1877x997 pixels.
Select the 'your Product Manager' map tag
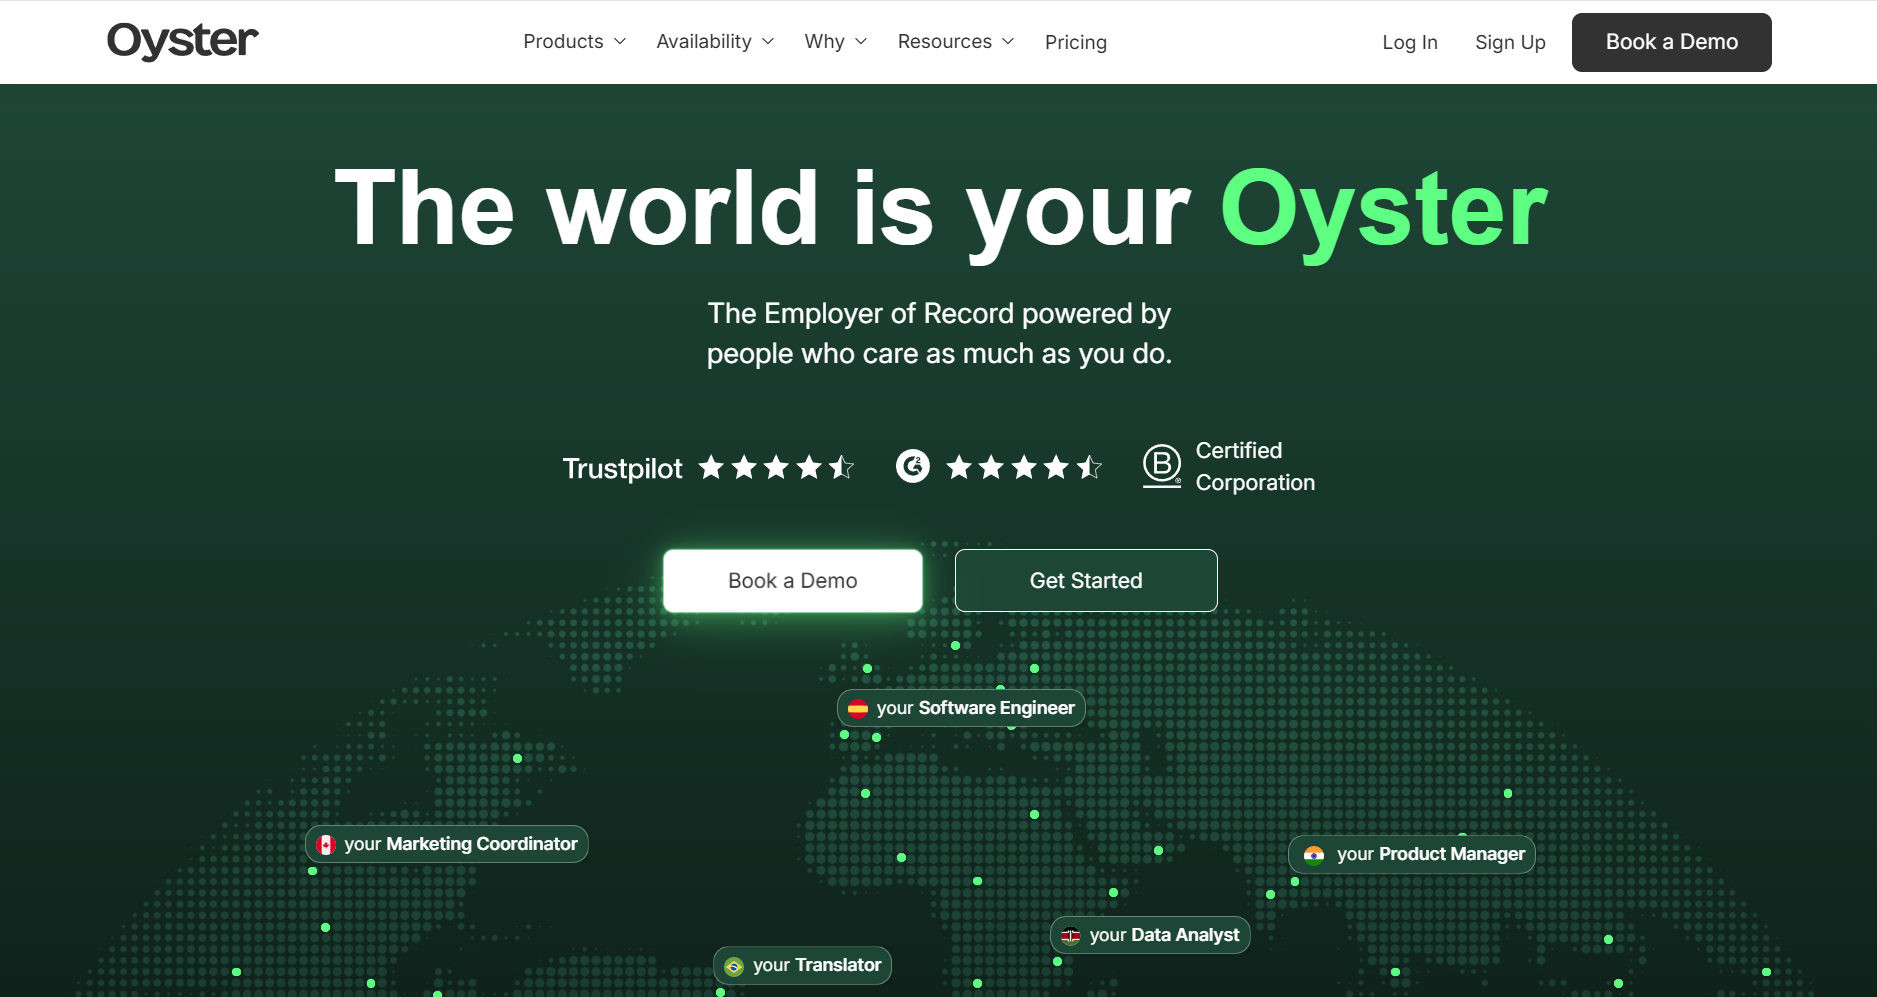click(x=1412, y=854)
